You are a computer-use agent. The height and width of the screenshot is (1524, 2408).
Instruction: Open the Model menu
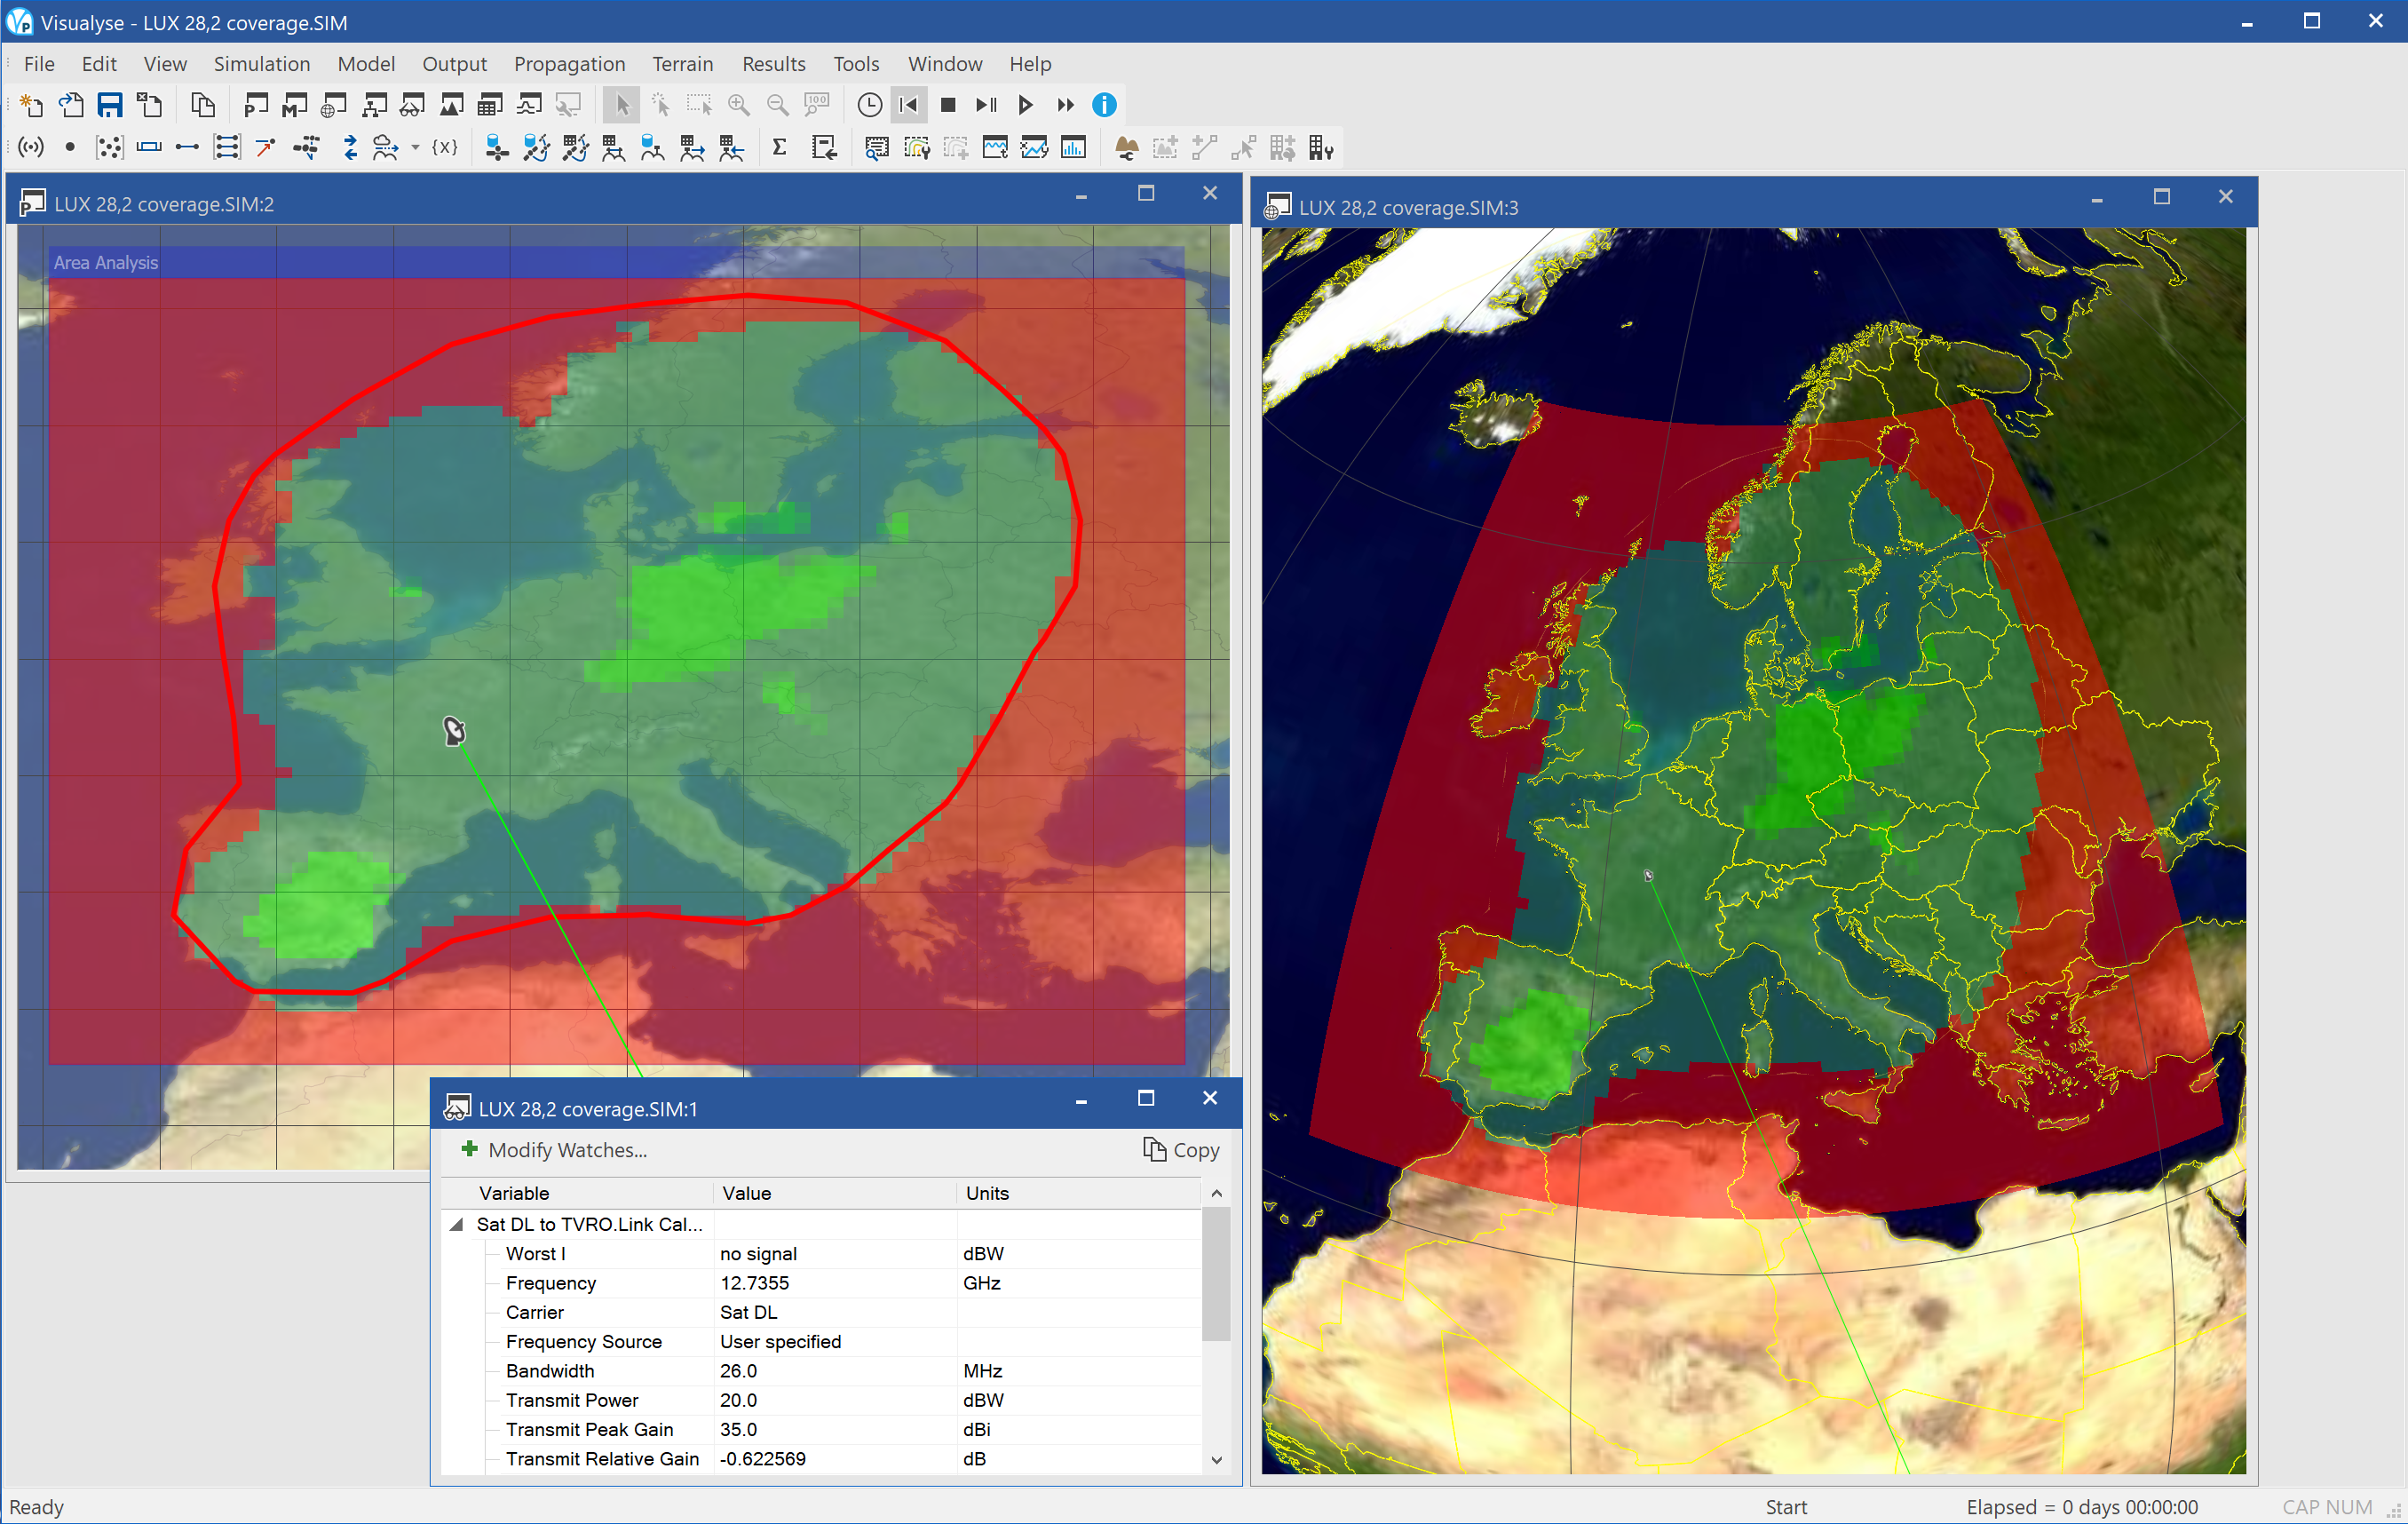366,64
